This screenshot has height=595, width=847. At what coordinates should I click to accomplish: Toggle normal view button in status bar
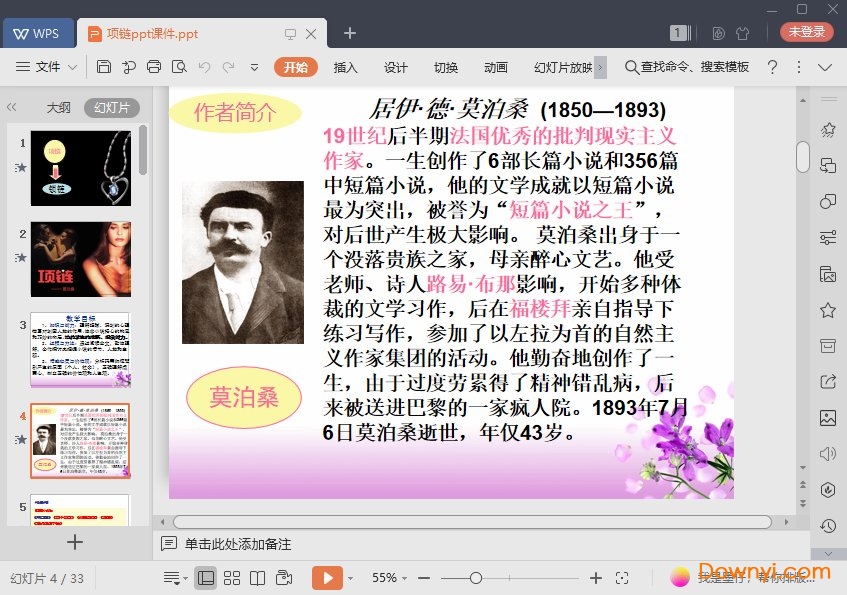point(205,578)
